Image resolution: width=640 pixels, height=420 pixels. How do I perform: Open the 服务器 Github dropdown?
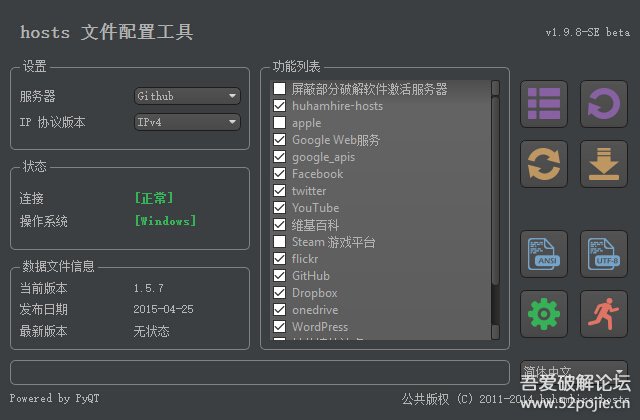pyautogui.click(x=188, y=96)
